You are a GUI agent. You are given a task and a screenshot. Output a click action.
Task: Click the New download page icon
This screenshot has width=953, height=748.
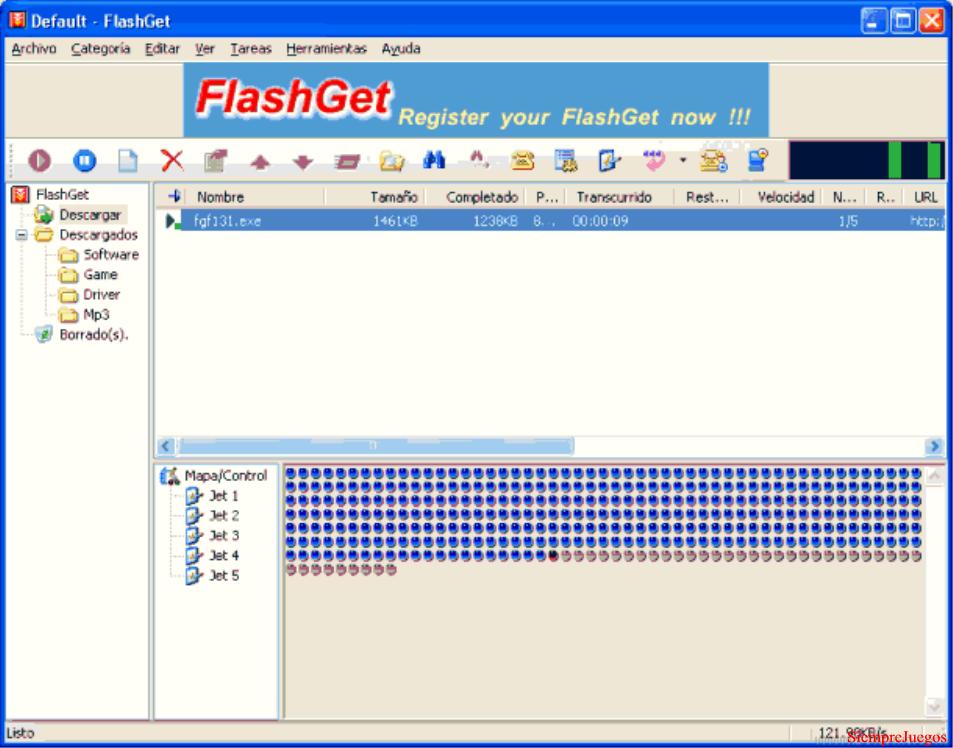point(128,161)
